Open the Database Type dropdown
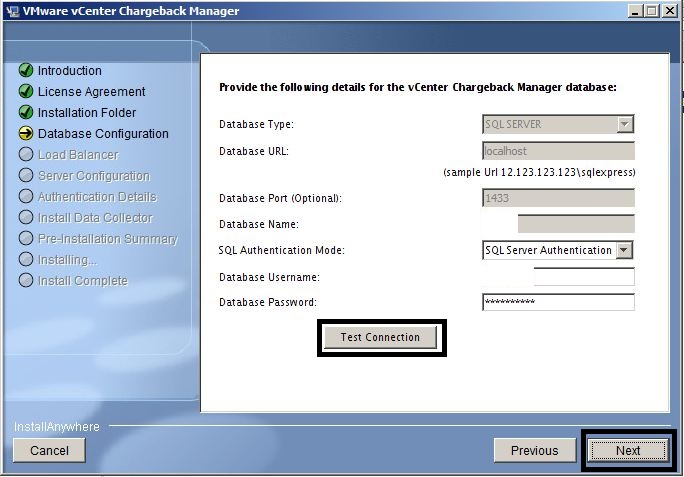Screen dimensions: 684x477 click(625, 125)
